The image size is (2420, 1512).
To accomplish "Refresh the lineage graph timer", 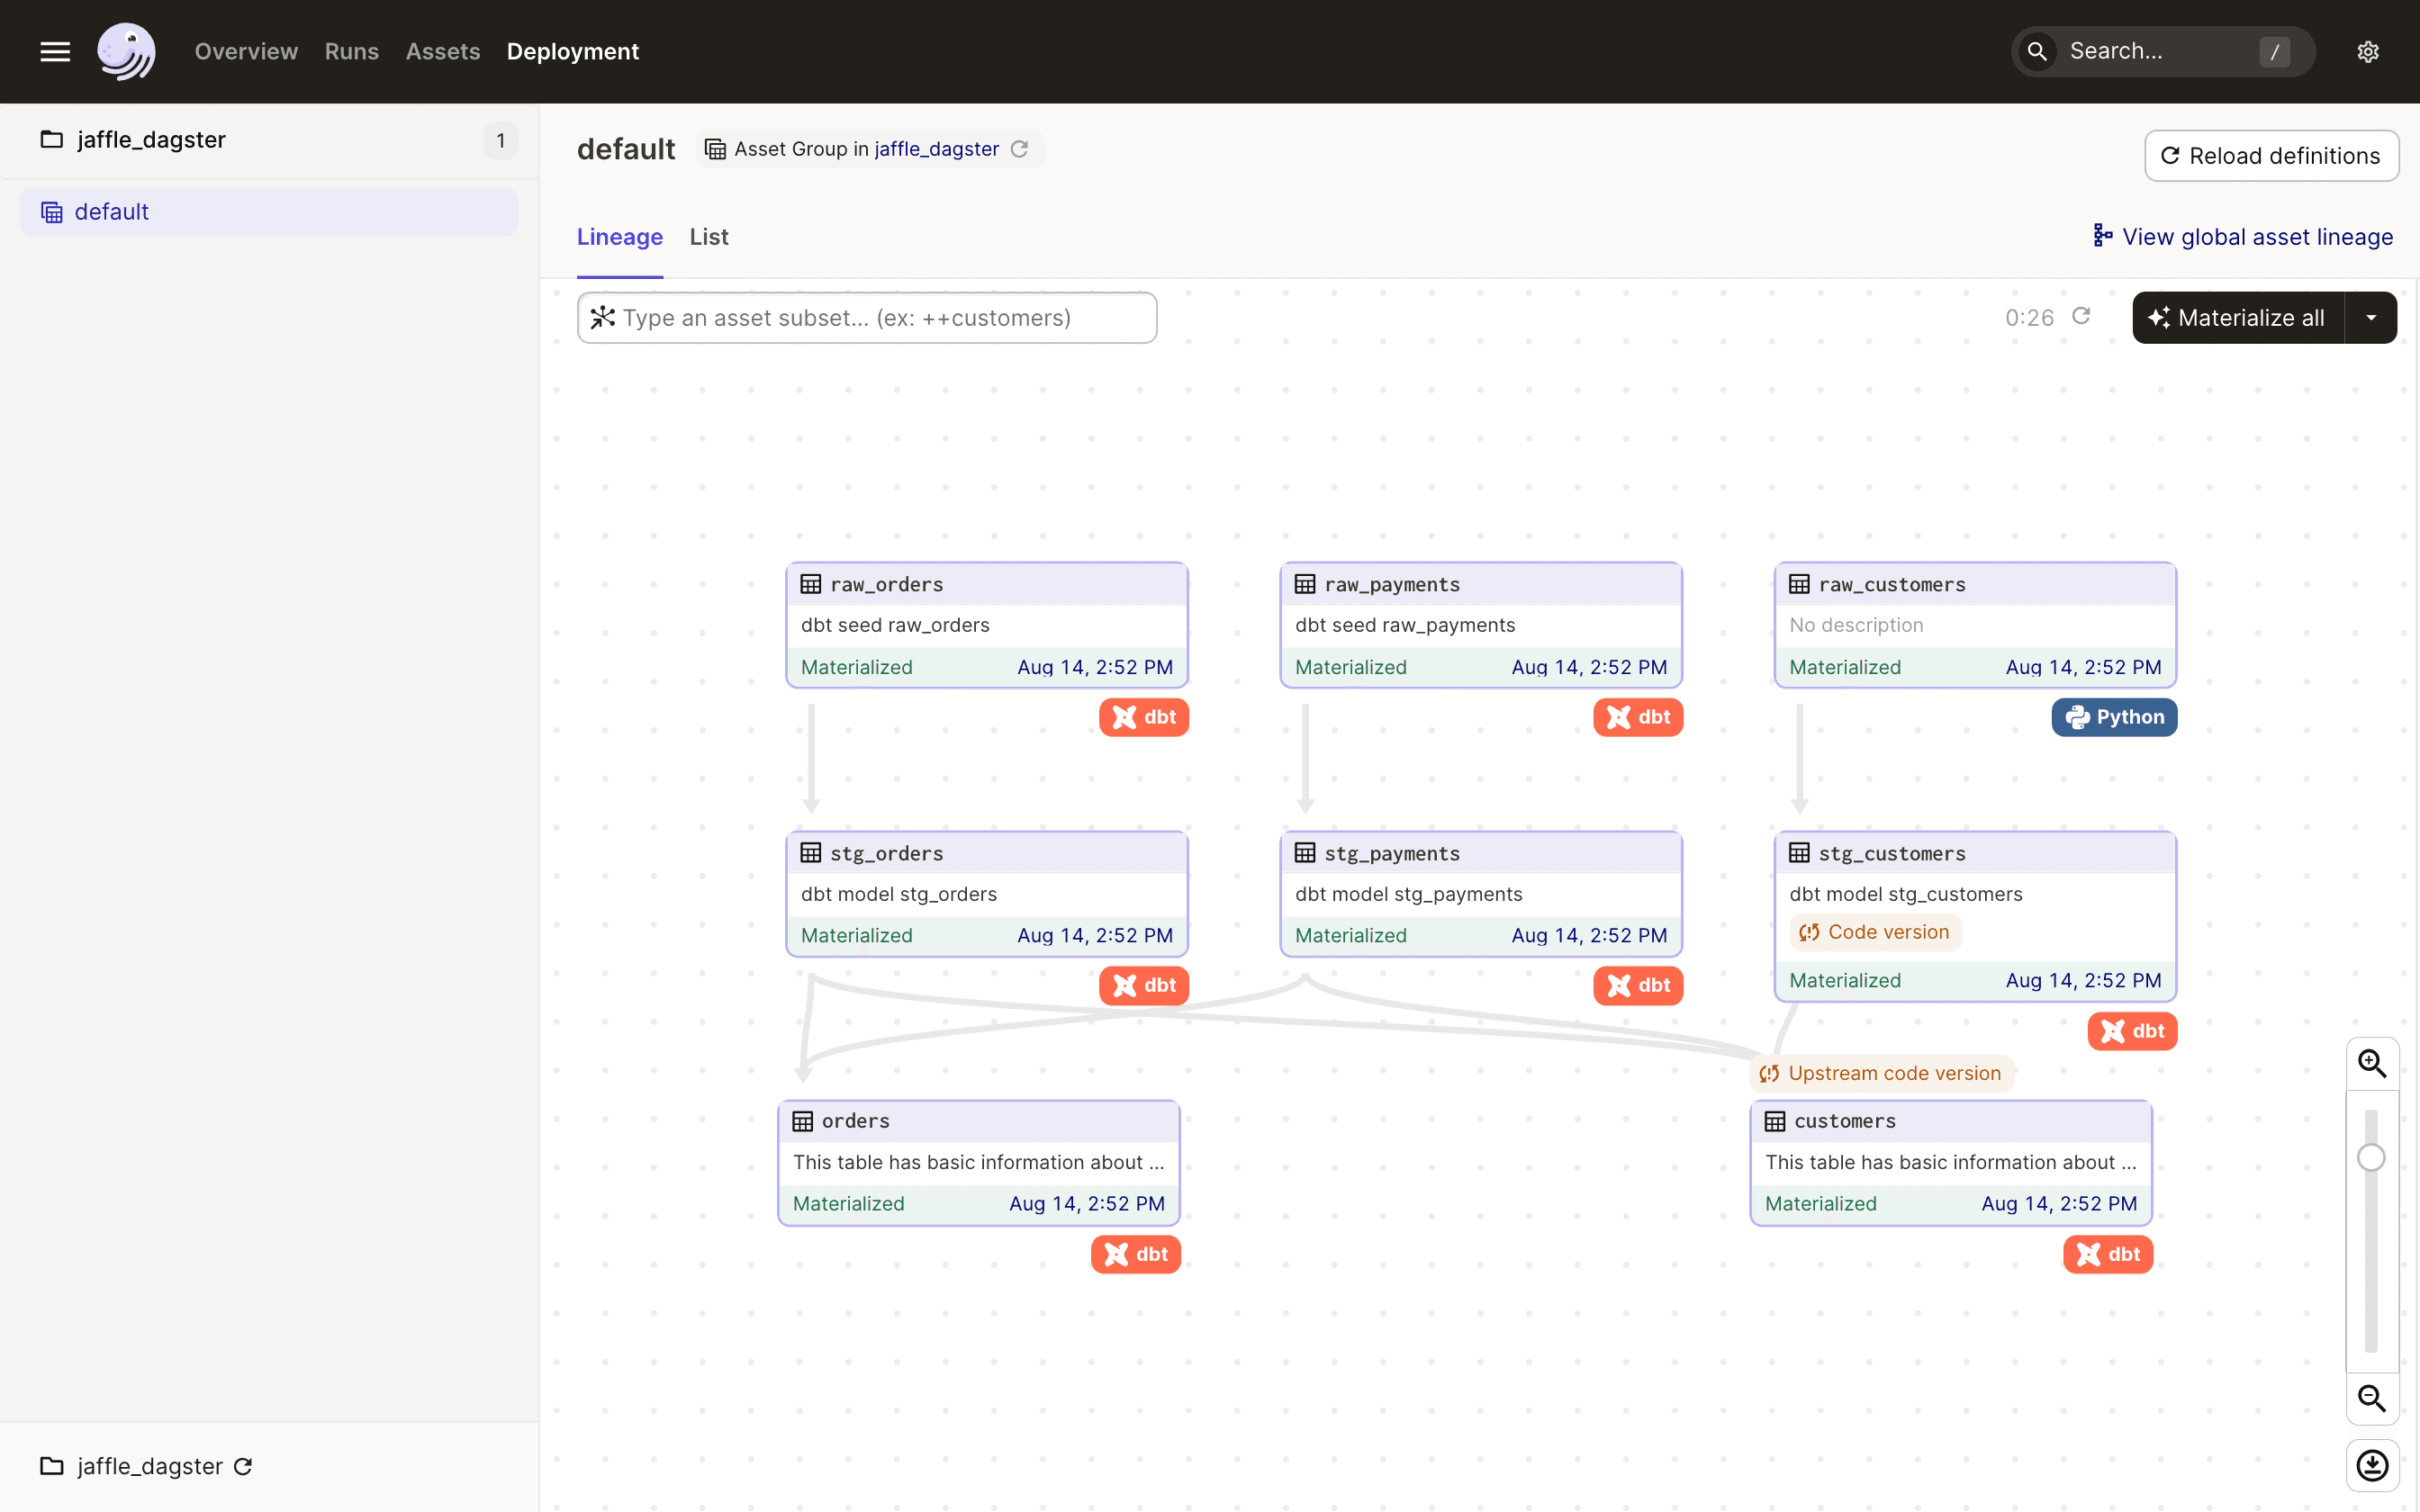I will pyautogui.click(x=2082, y=316).
